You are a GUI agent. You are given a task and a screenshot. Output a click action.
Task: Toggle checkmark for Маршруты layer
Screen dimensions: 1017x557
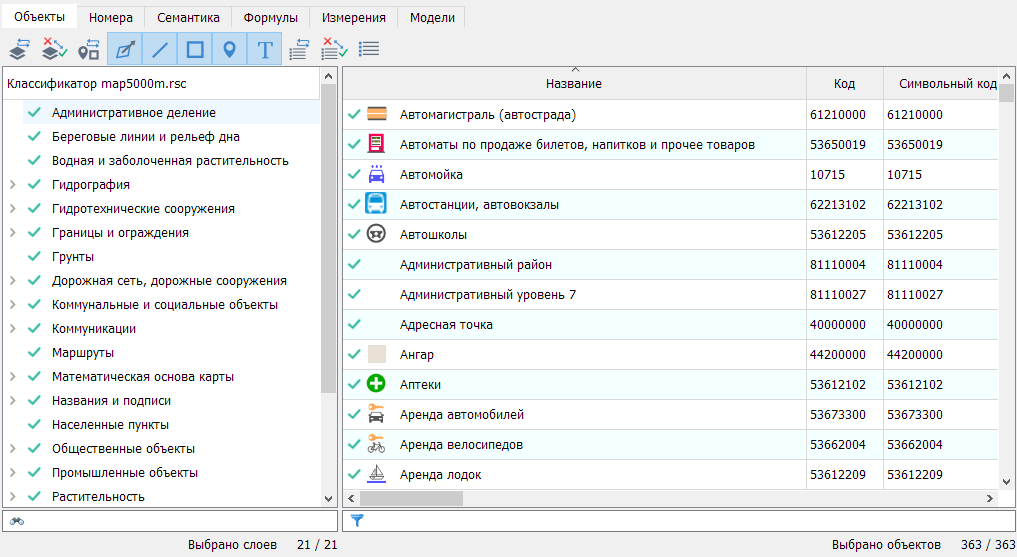click(x=34, y=353)
